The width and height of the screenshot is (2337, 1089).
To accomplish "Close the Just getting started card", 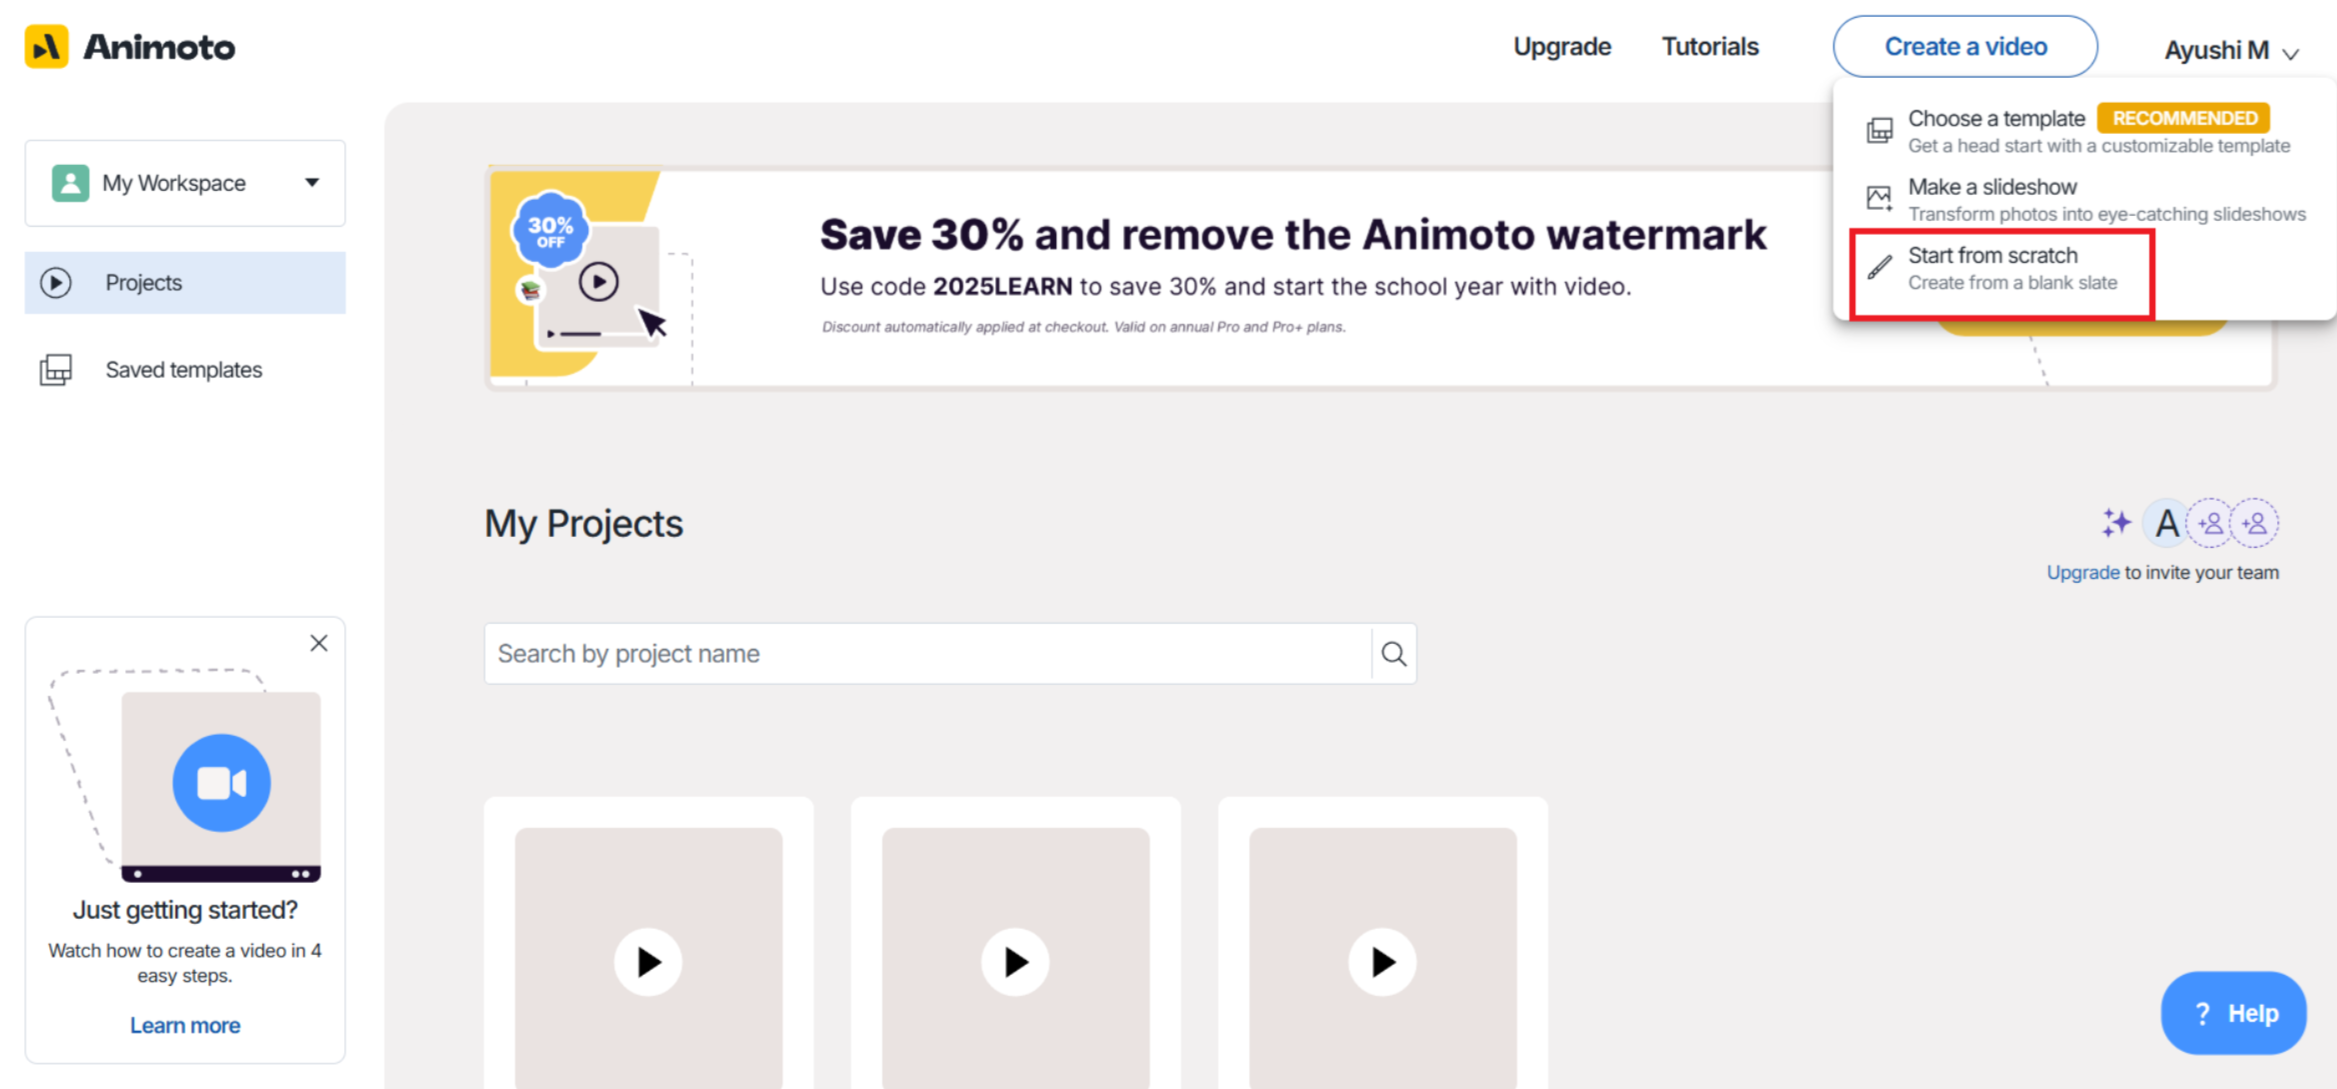I will tap(319, 643).
